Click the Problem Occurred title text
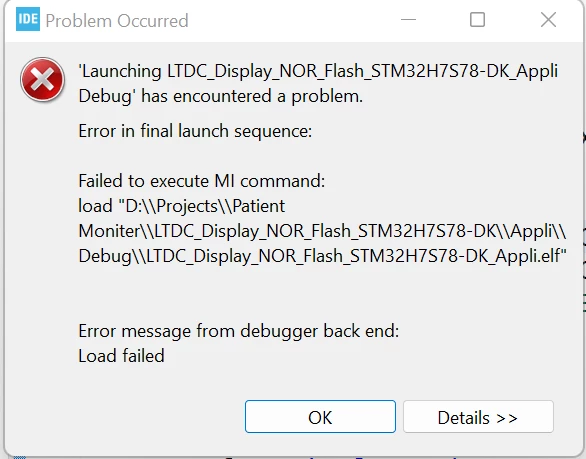586x459 pixels. (x=117, y=21)
